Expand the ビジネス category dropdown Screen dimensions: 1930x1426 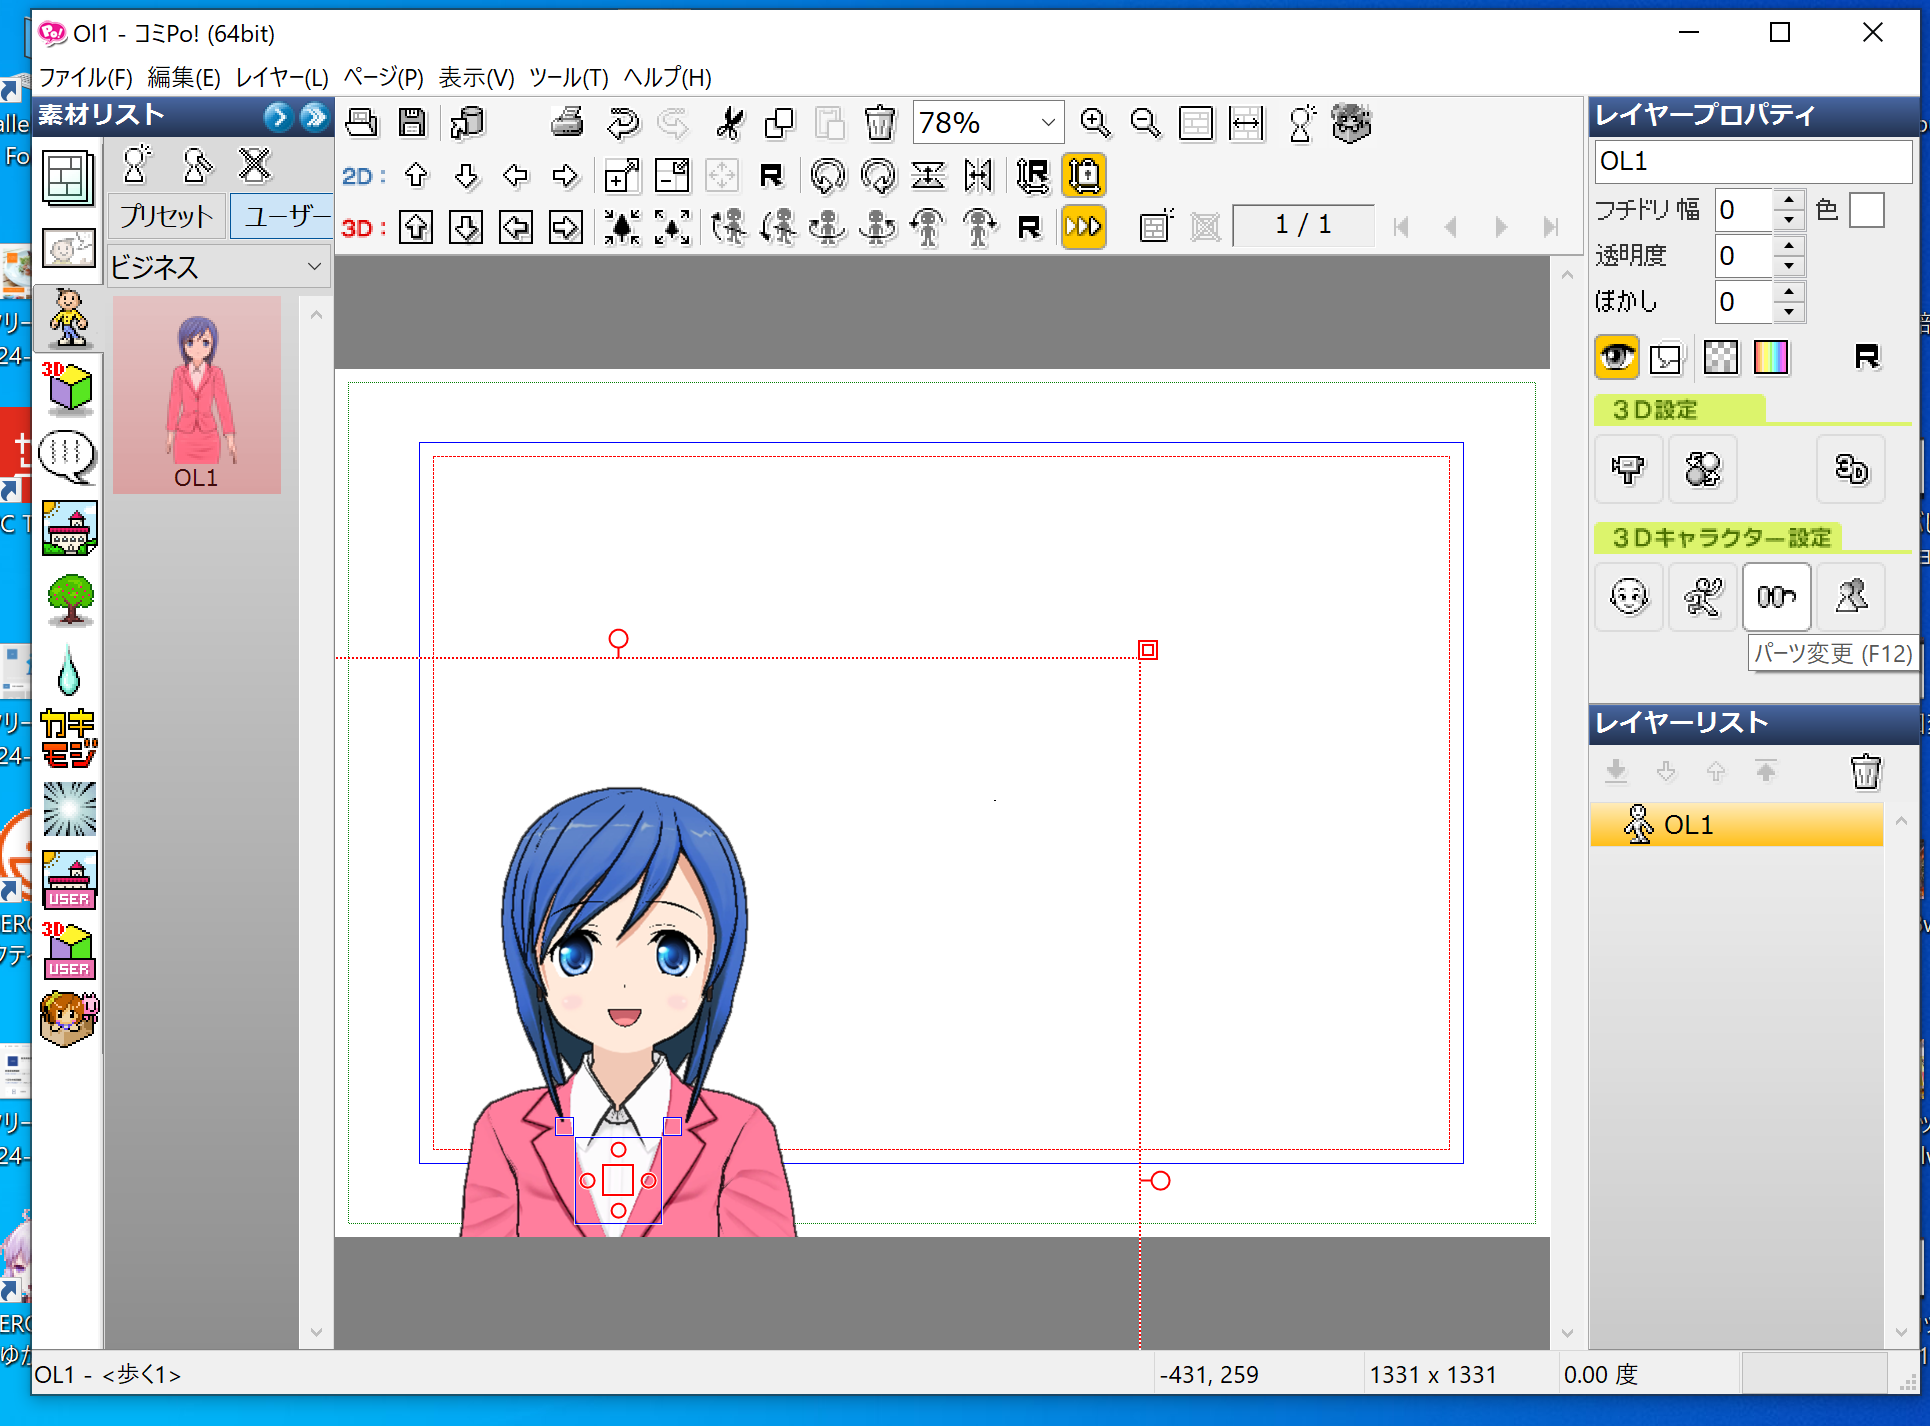(314, 267)
